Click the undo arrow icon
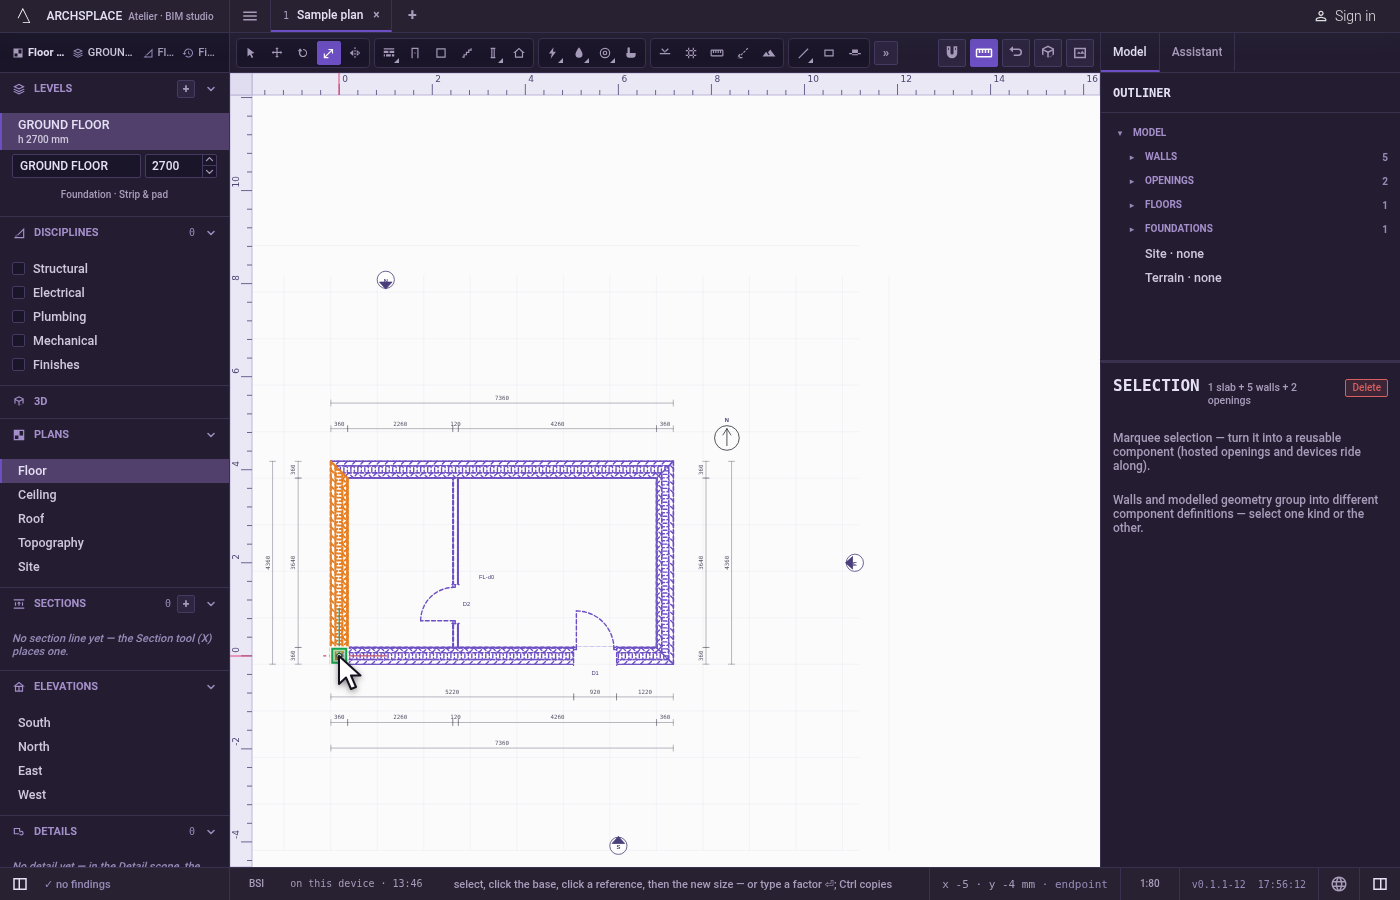 [x=1016, y=52]
